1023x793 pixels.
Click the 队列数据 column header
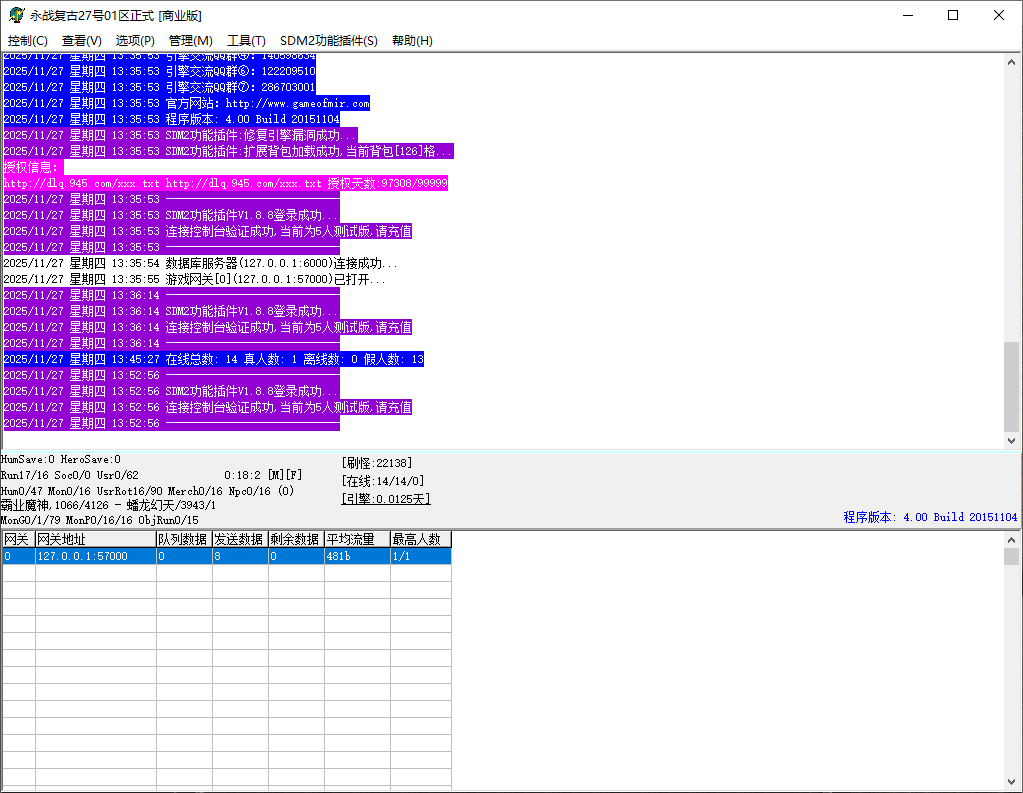point(184,540)
